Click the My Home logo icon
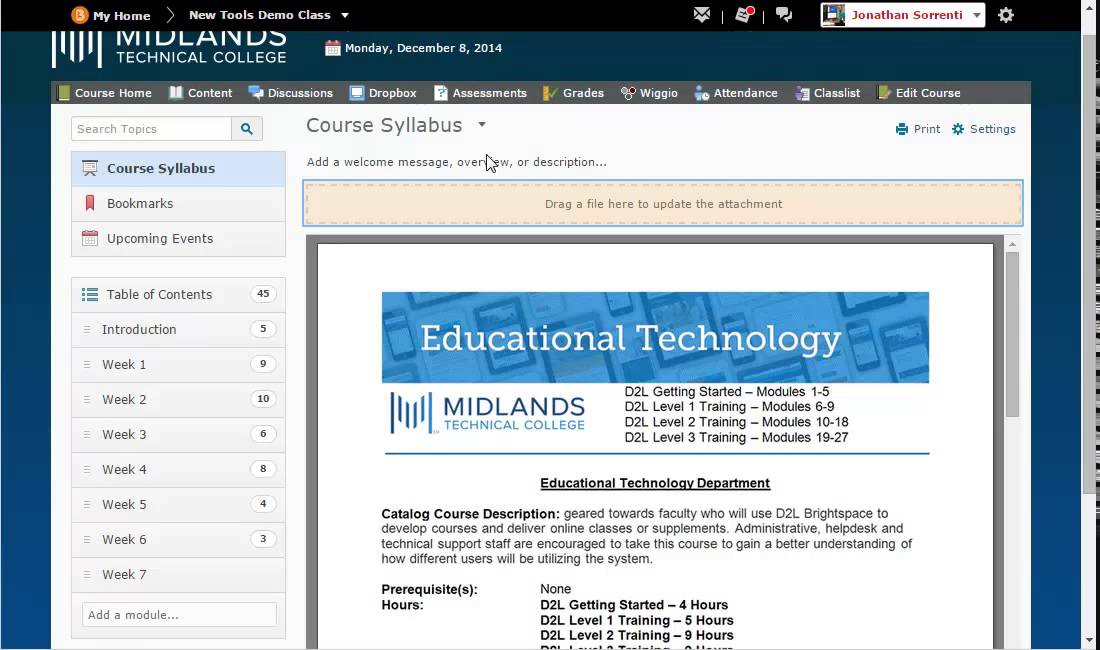 80,15
